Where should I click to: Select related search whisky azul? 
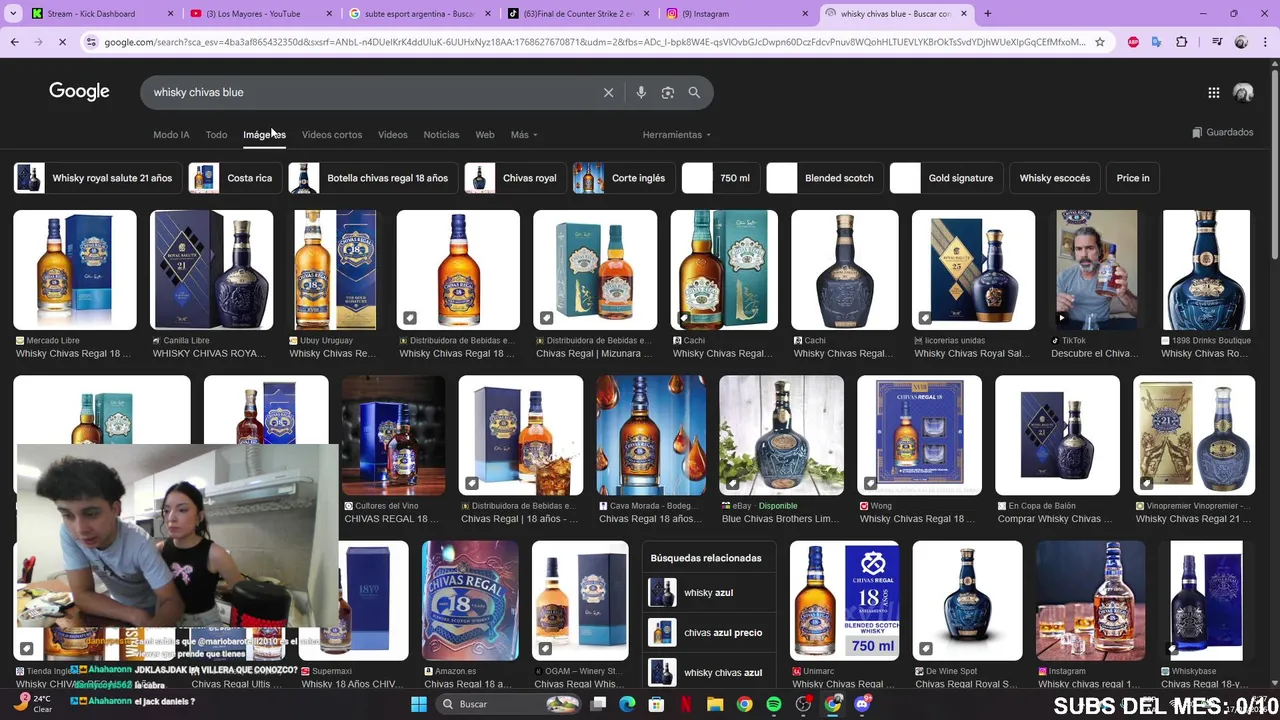(708, 593)
